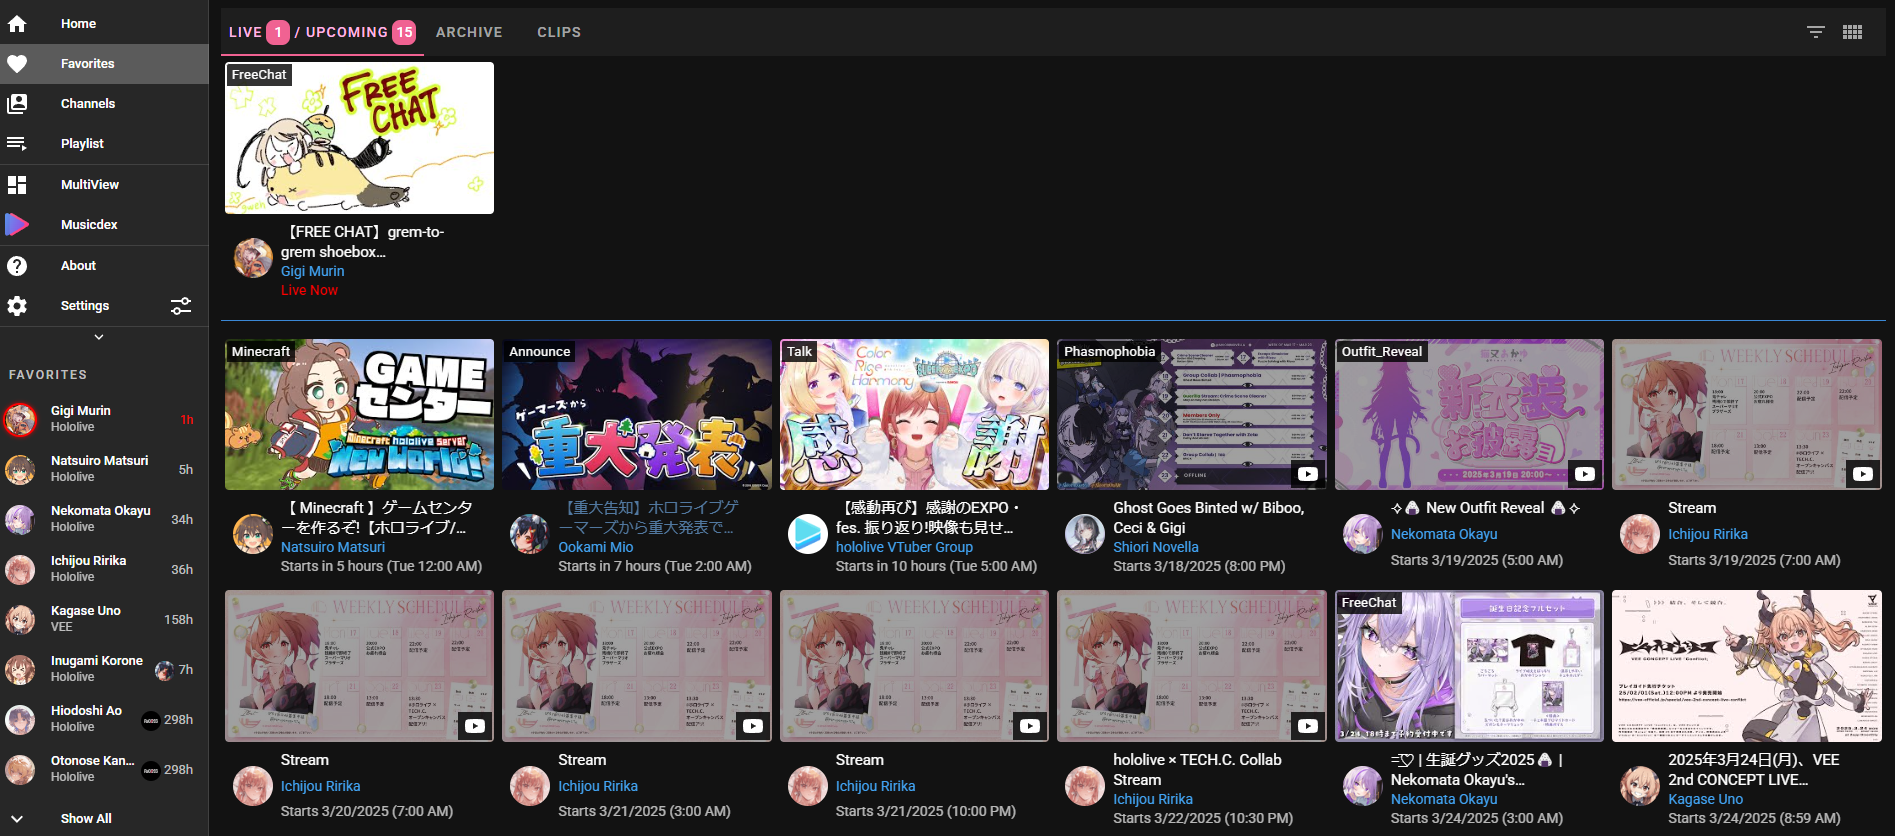
Task: Expand sidebar menu with chevron below Settings
Action: 99,337
